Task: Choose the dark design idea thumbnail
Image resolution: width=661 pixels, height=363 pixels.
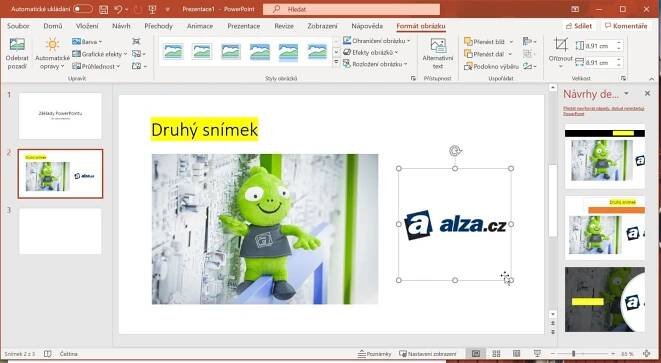Action: [605, 299]
